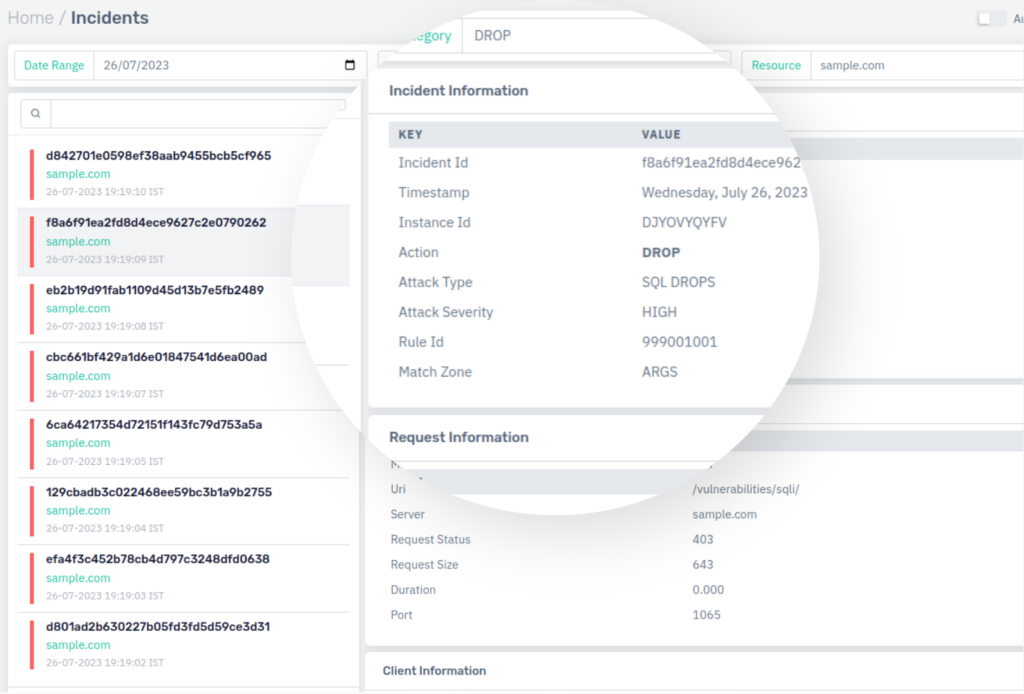Toggle the Auto switch at top right
The width and height of the screenshot is (1024, 694).
tap(992, 18)
